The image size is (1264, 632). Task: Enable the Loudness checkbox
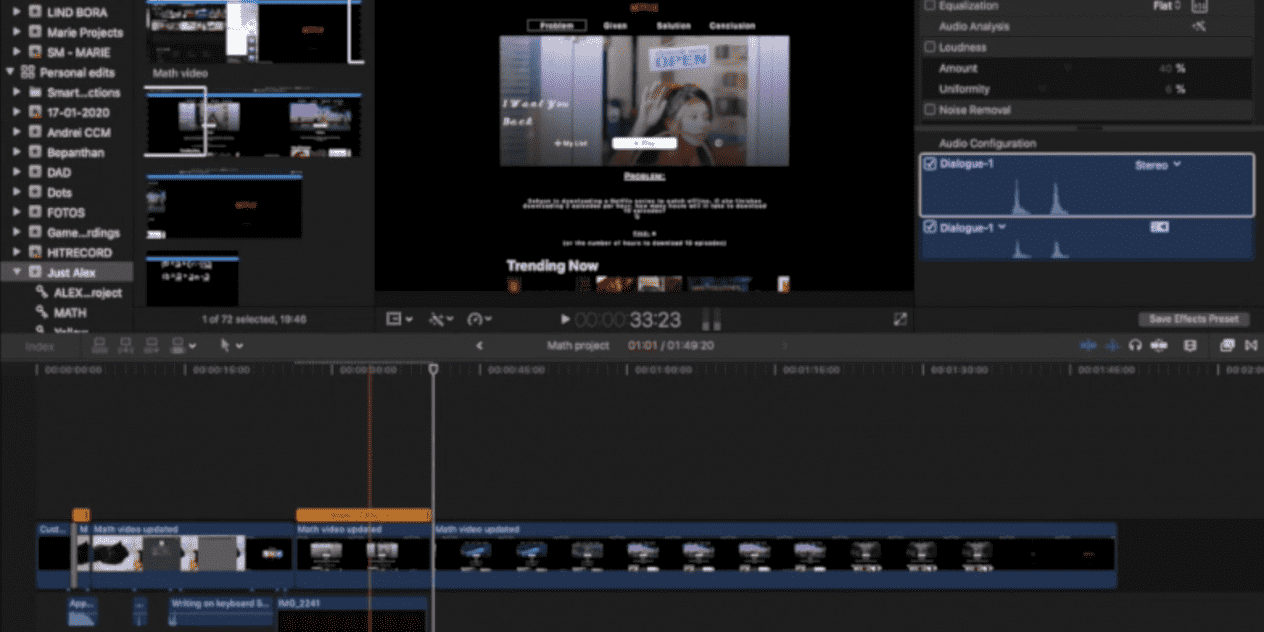pos(930,47)
